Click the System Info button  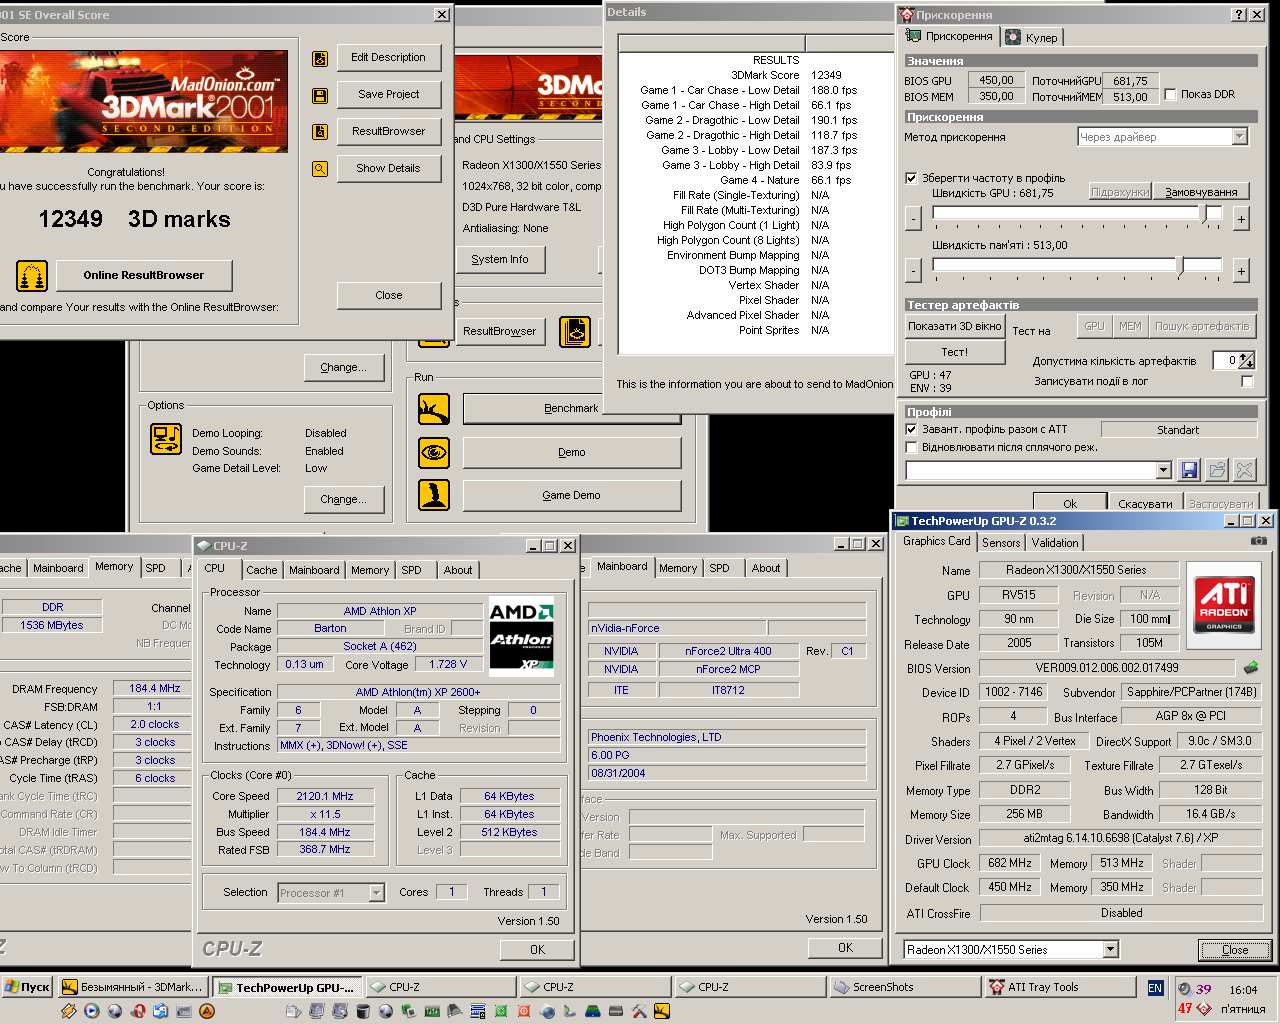point(500,259)
